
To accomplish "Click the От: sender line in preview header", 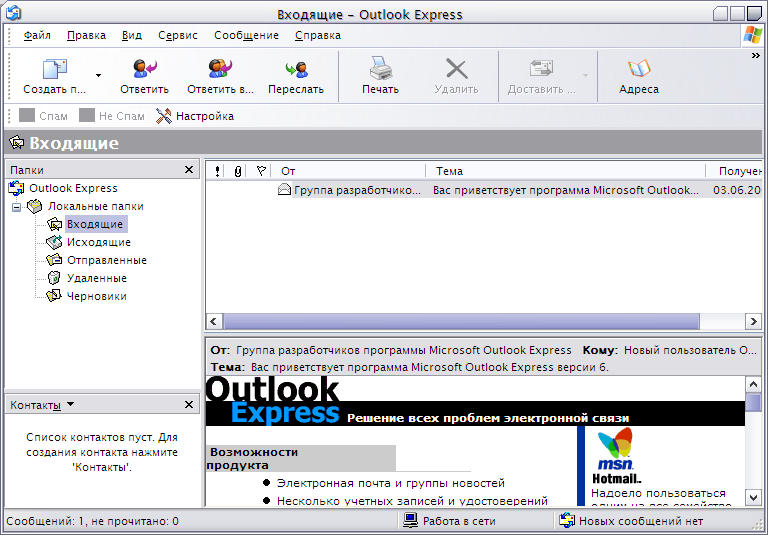I will [391, 350].
